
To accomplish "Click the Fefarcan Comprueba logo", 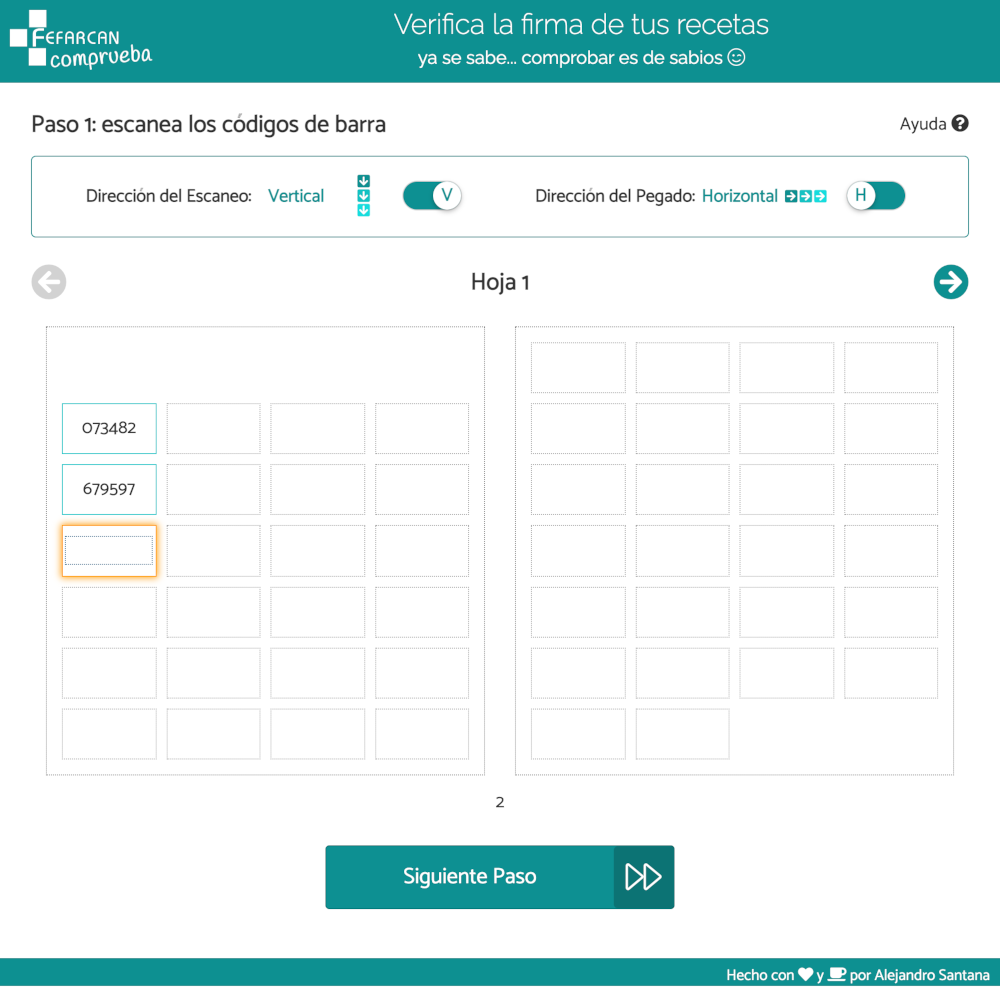I will (x=80, y=41).
